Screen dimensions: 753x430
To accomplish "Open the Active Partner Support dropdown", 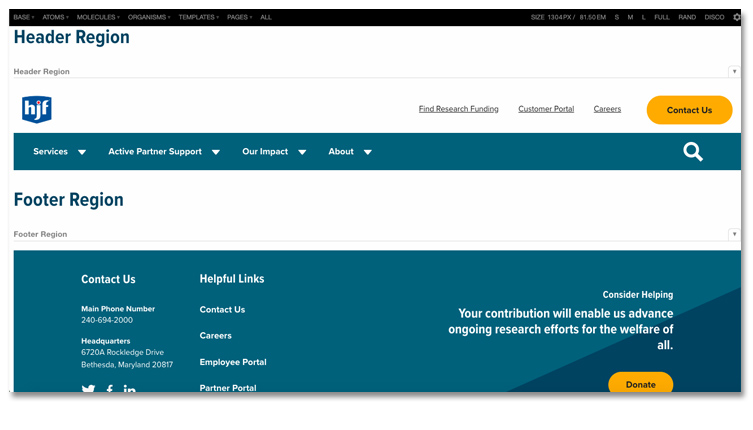I will 164,151.
